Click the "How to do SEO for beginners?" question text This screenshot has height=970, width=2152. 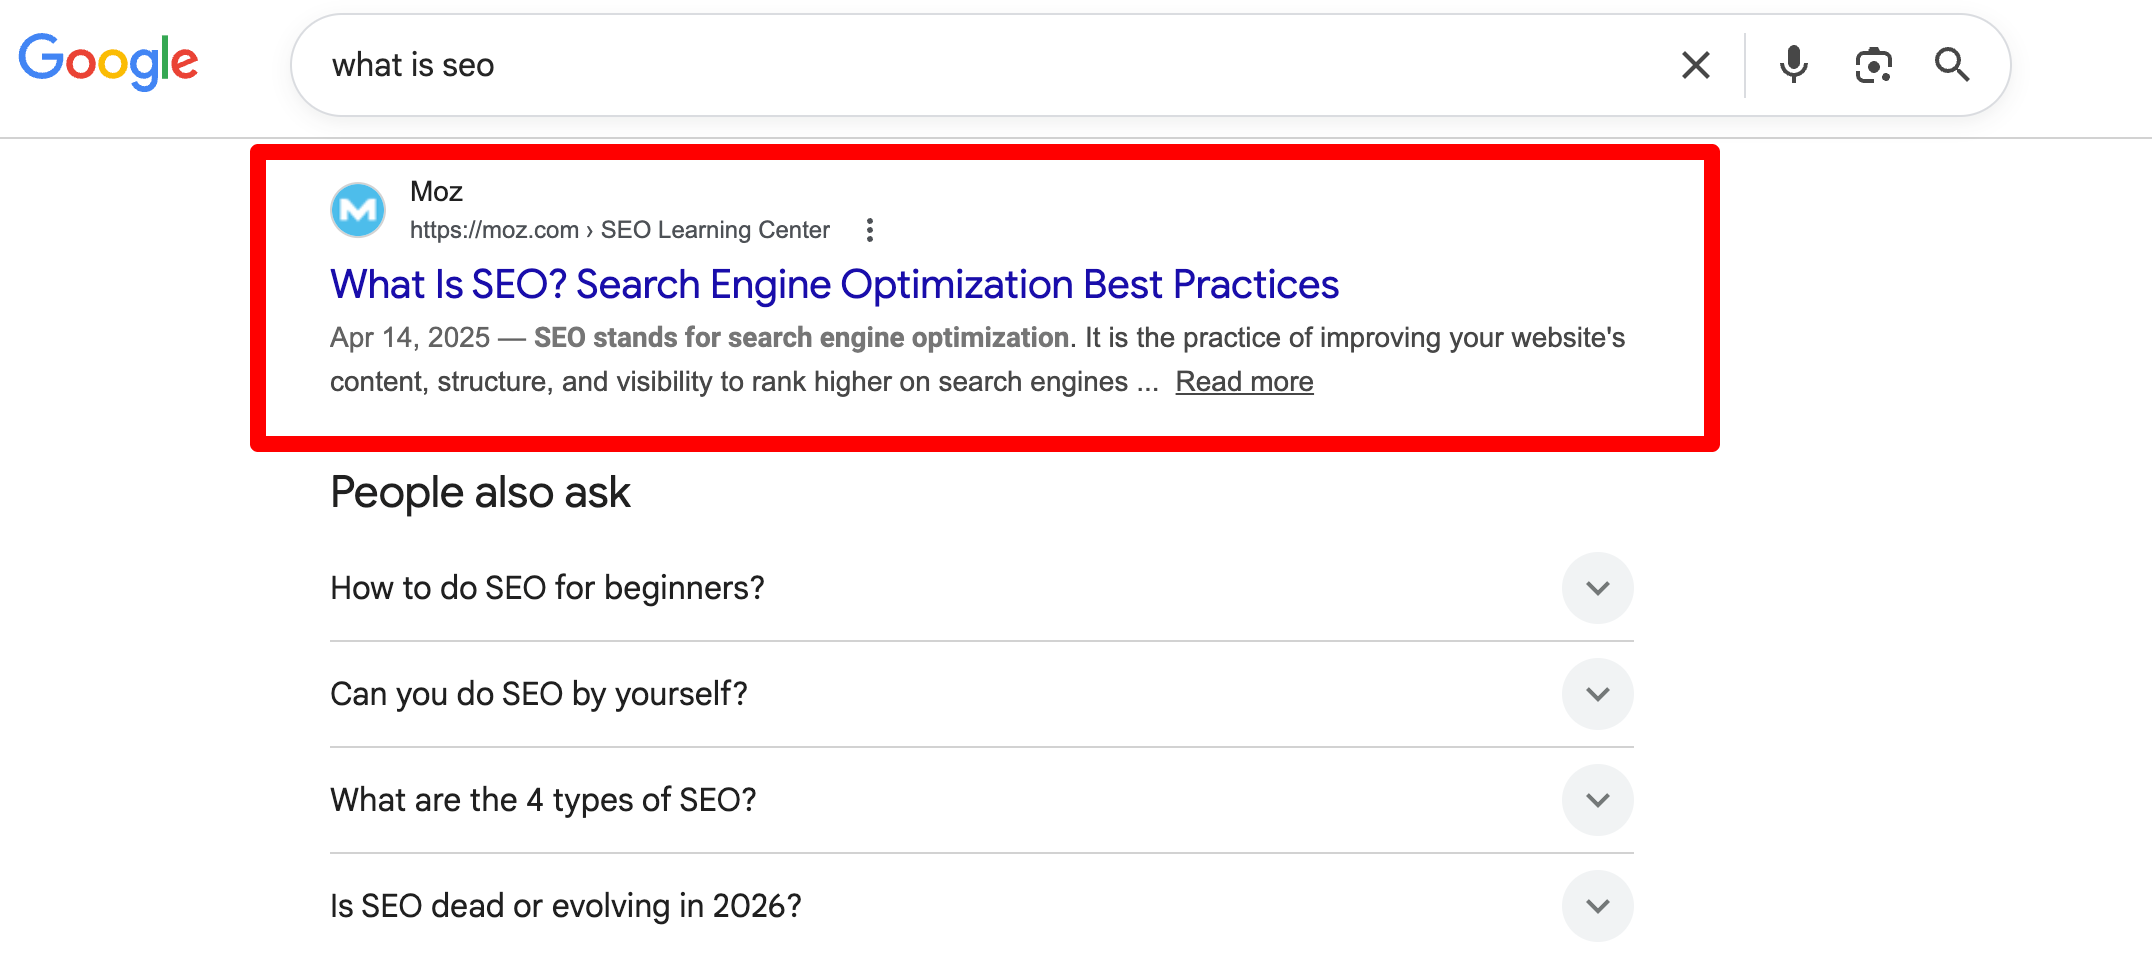coord(547,588)
